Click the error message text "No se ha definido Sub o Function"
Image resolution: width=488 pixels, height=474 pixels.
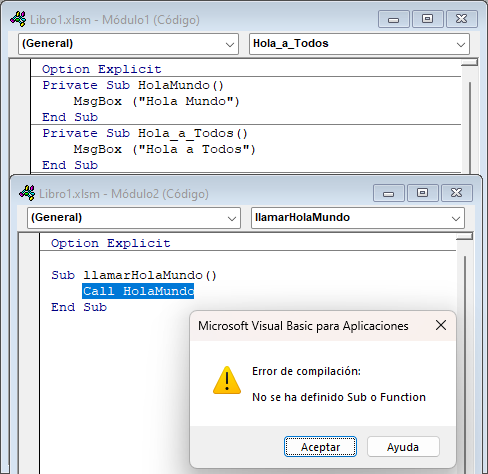tap(339, 397)
